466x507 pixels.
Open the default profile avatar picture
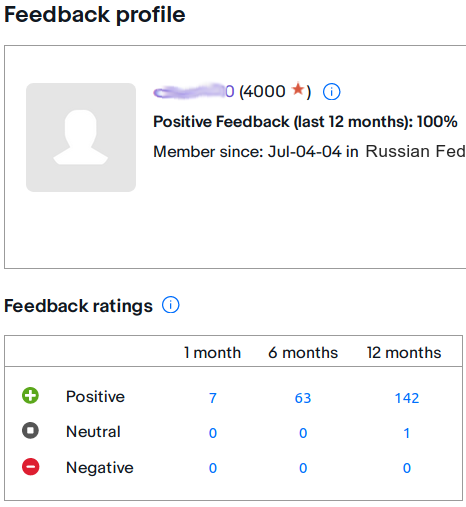pos(81,137)
